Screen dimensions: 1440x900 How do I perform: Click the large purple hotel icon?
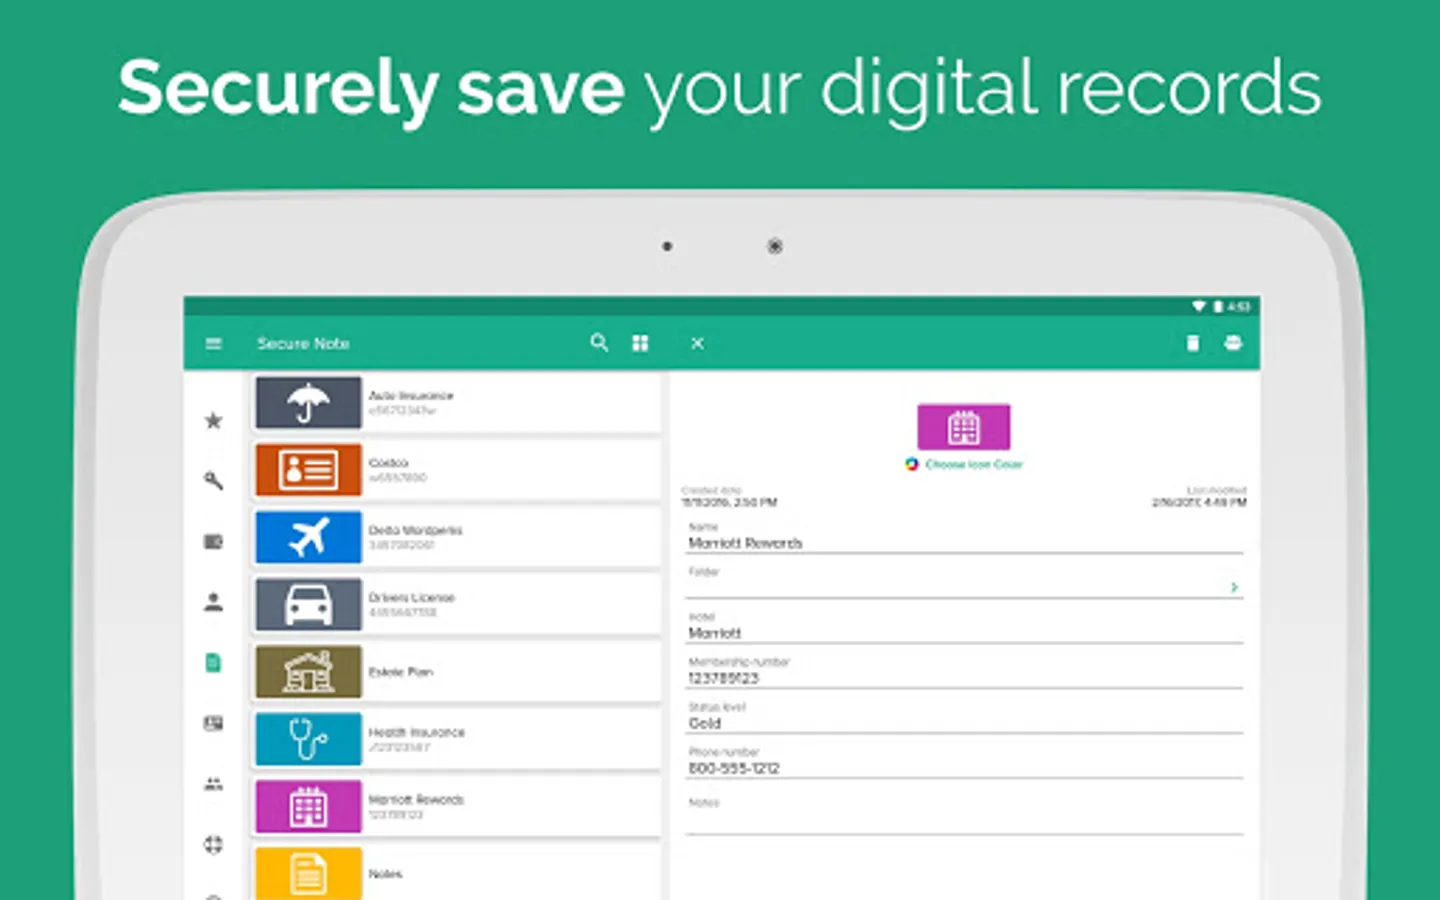click(963, 427)
